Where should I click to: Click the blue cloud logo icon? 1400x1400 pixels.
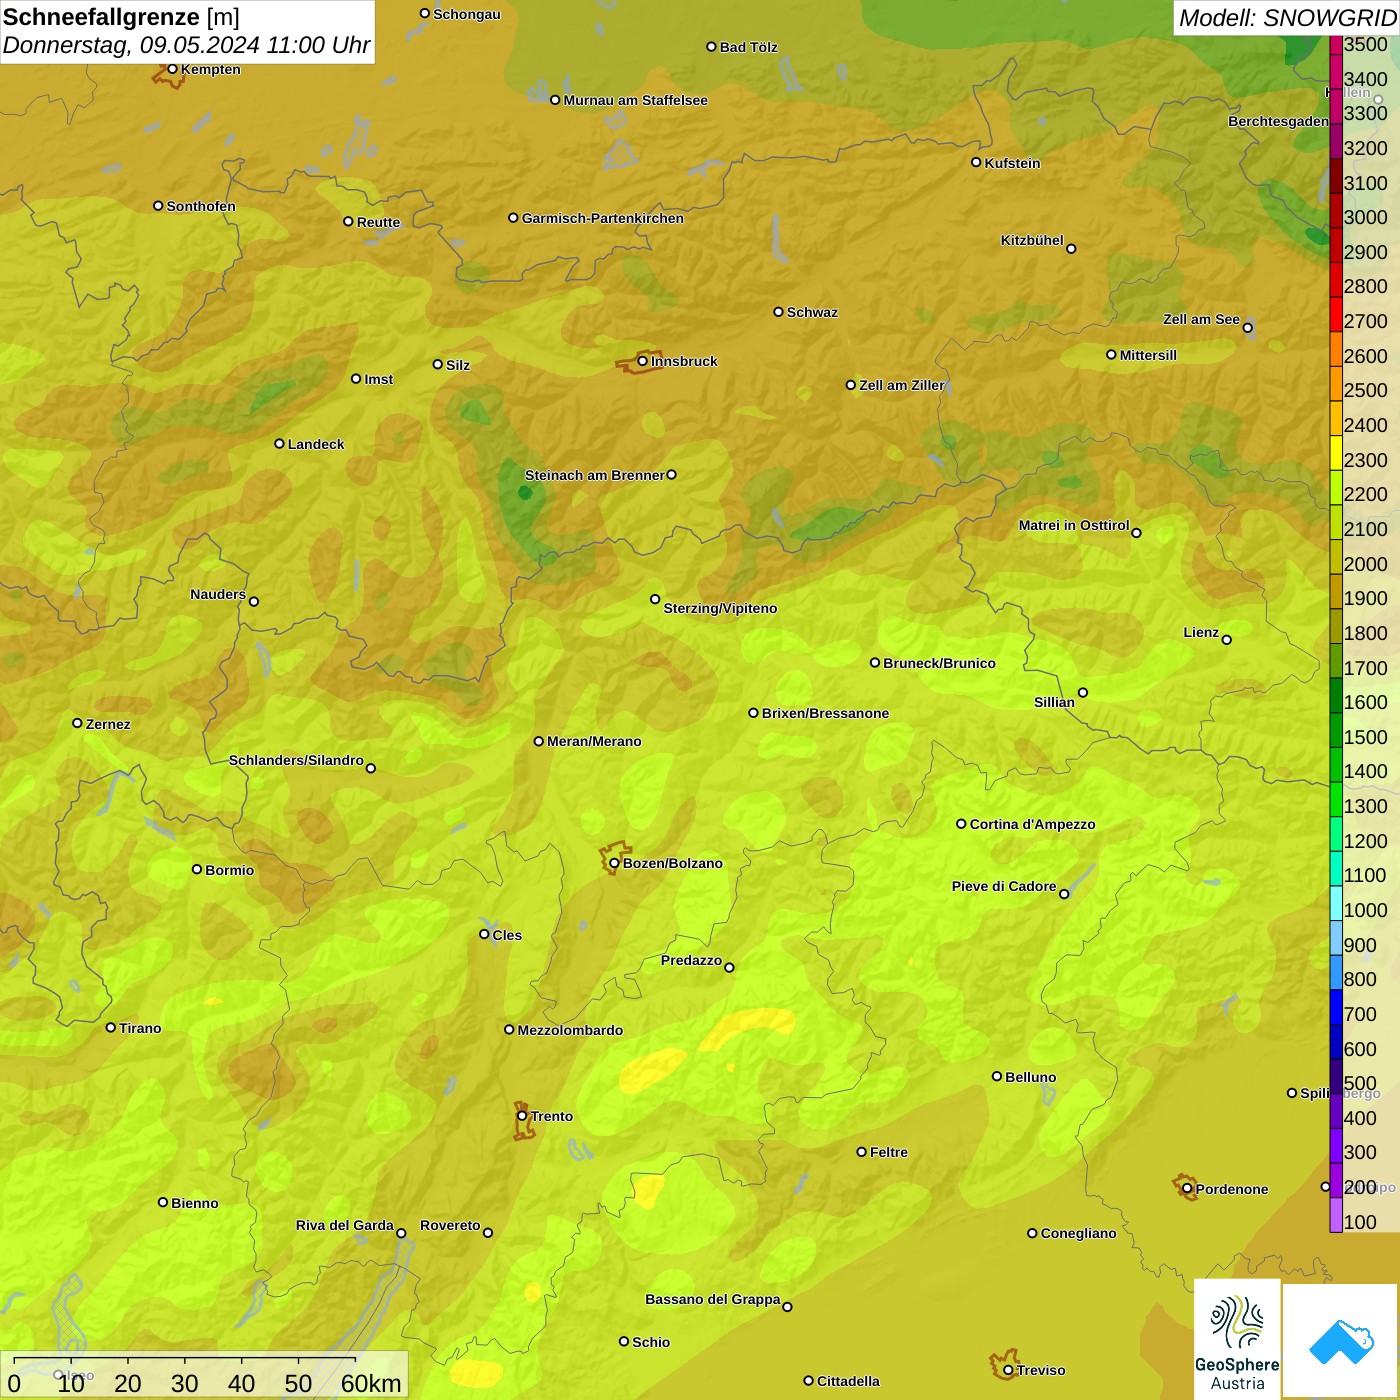[x=1341, y=1341]
